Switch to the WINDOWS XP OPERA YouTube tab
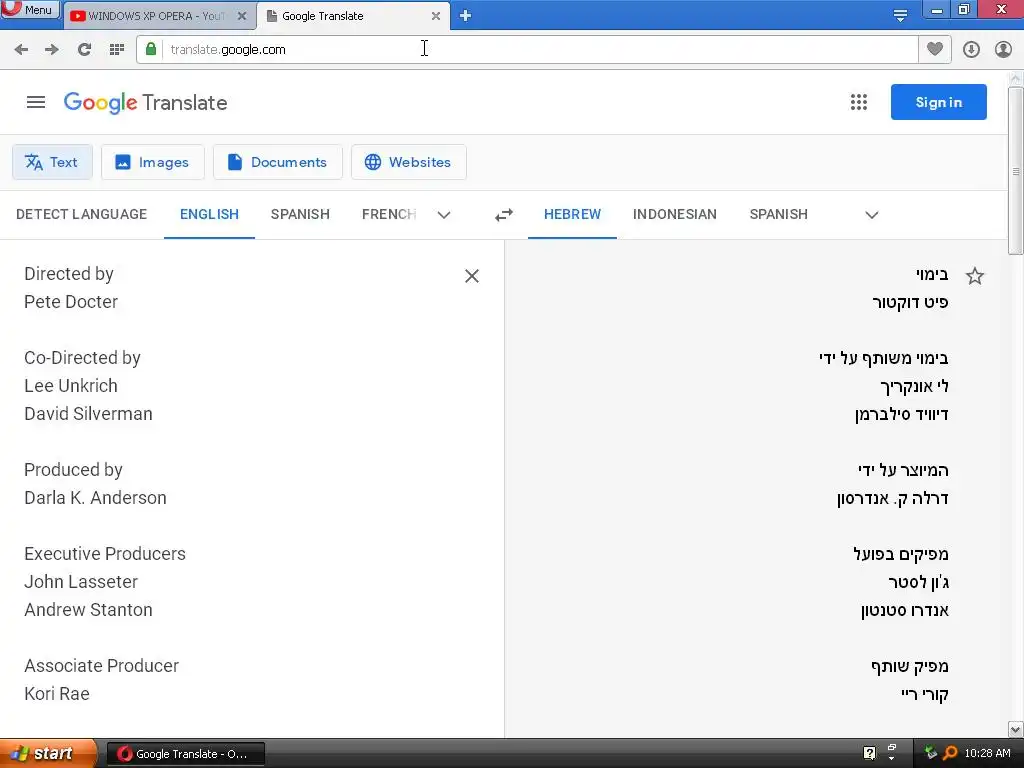Image resolution: width=1024 pixels, height=768 pixels. coord(157,16)
